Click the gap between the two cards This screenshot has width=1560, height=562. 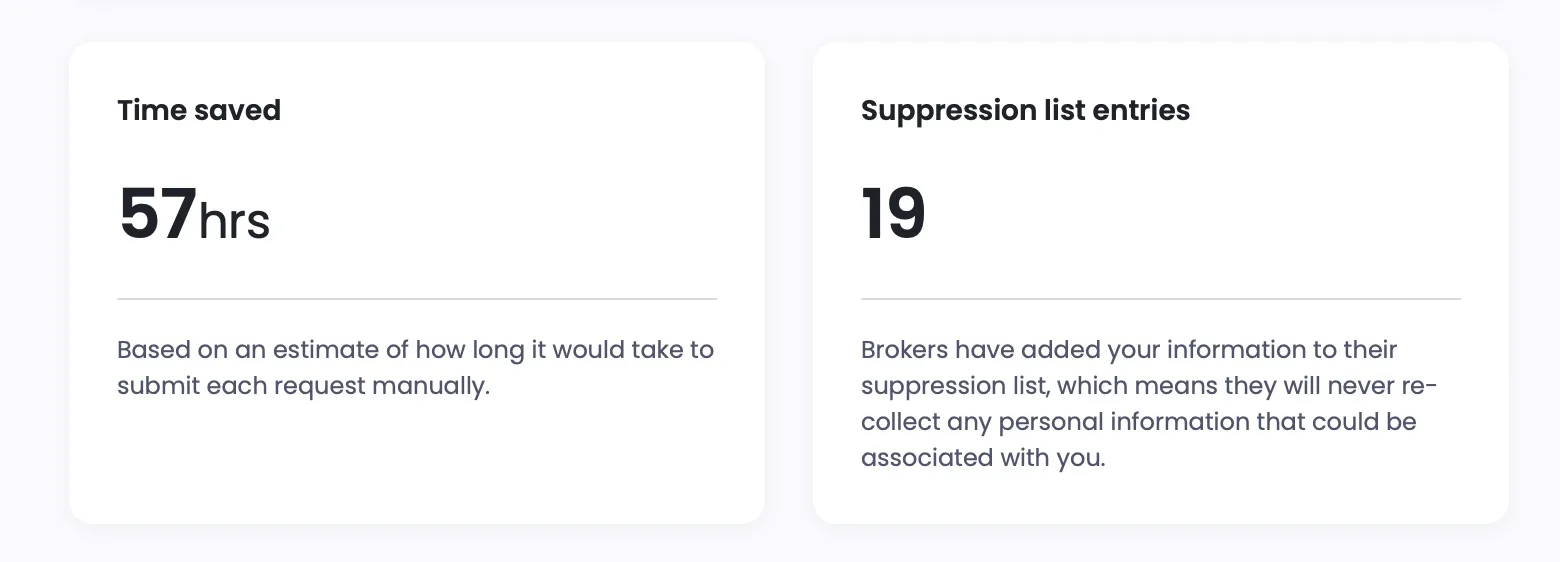coord(789,282)
